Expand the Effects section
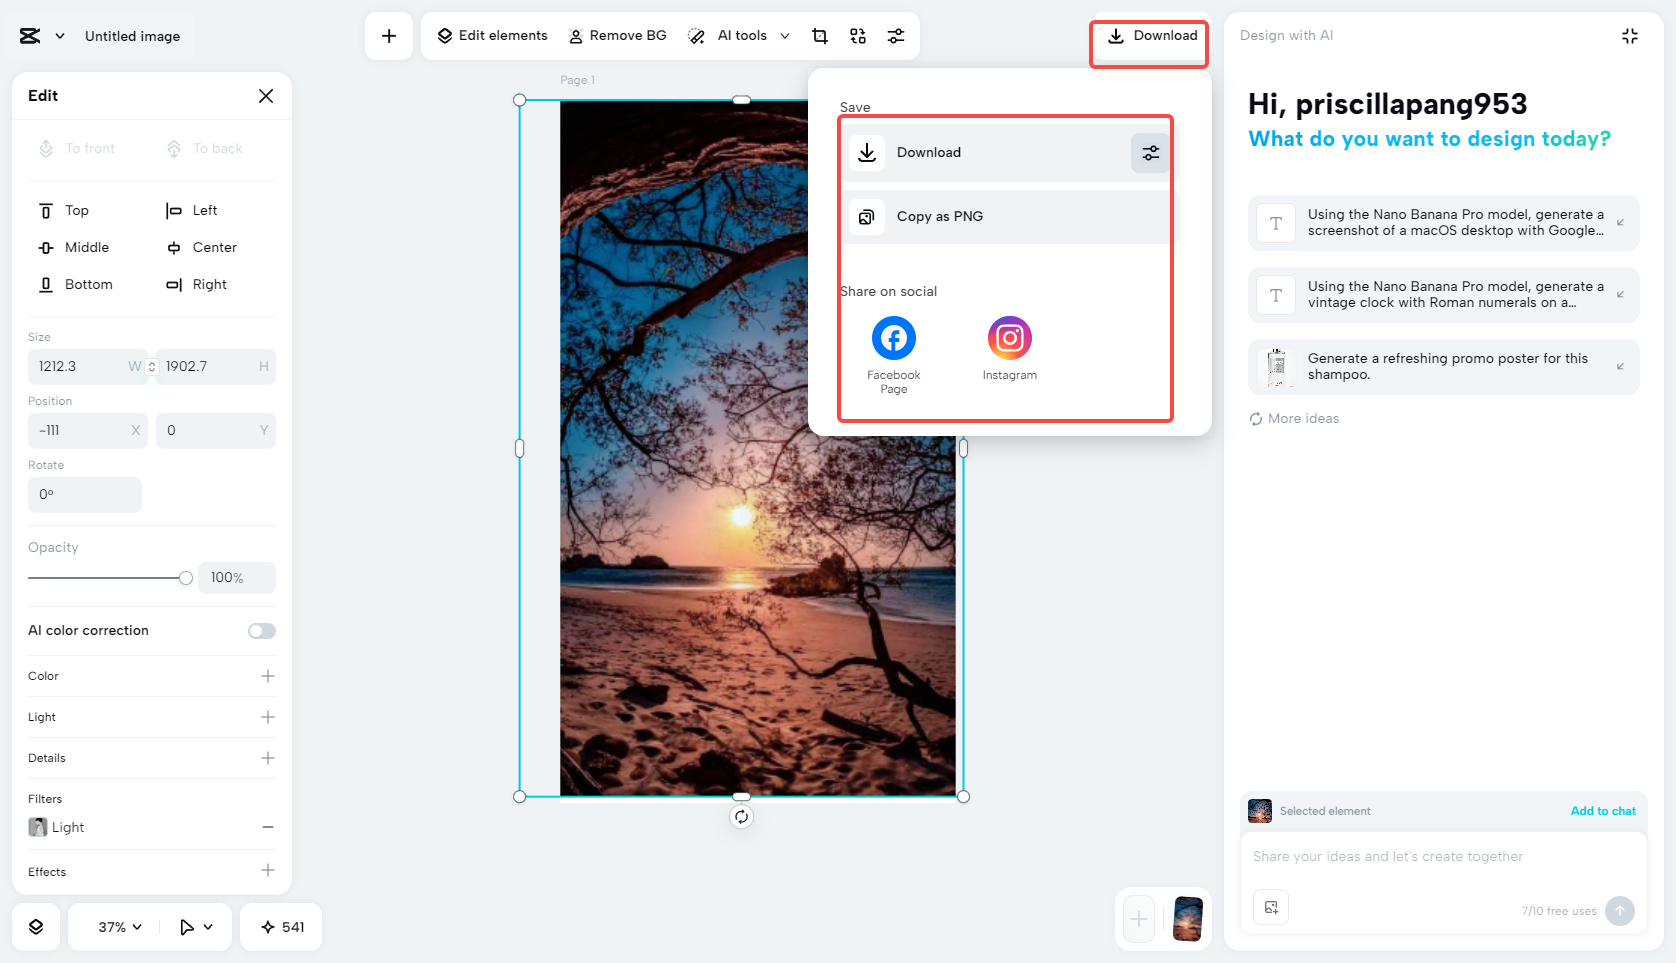This screenshot has width=1676, height=963. [x=267, y=871]
